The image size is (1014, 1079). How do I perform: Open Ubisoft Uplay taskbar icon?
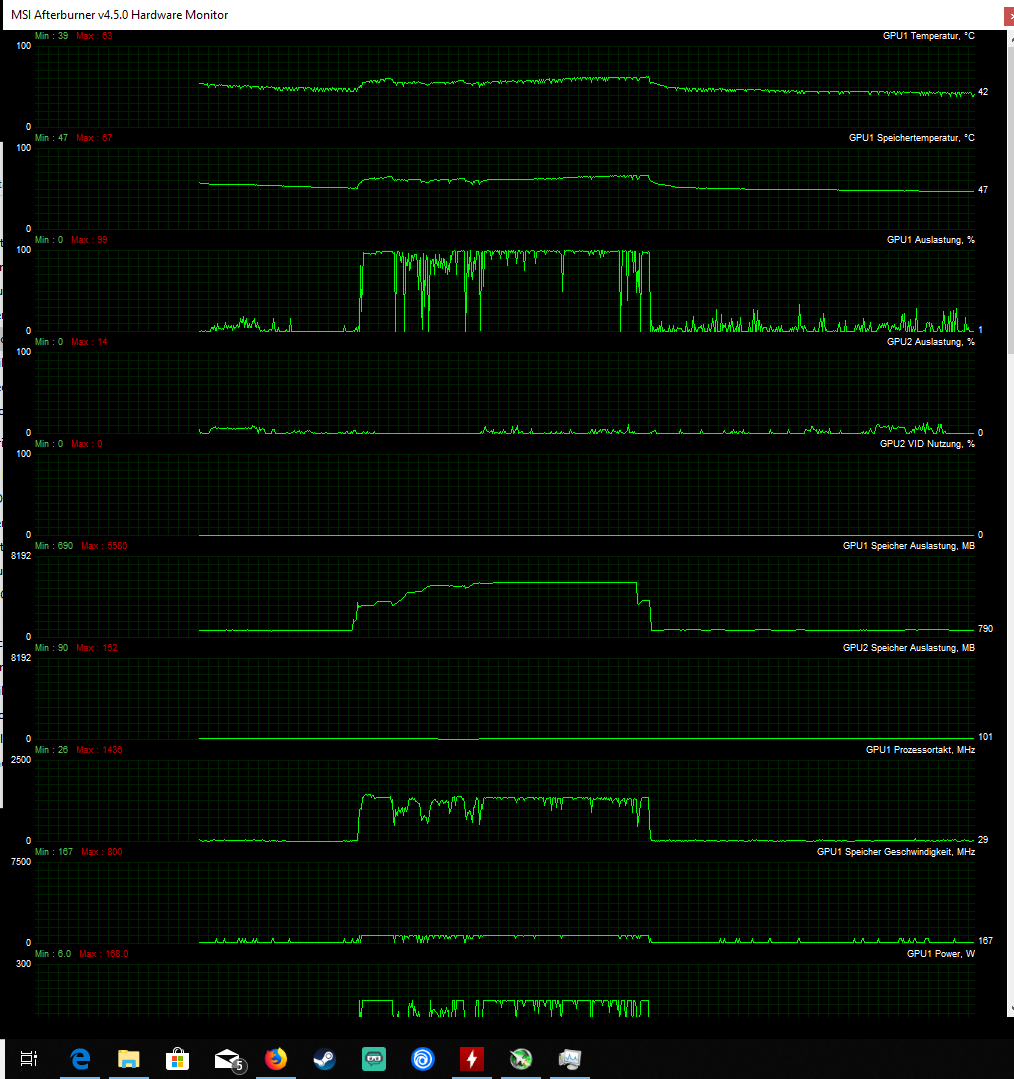point(422,1058)
